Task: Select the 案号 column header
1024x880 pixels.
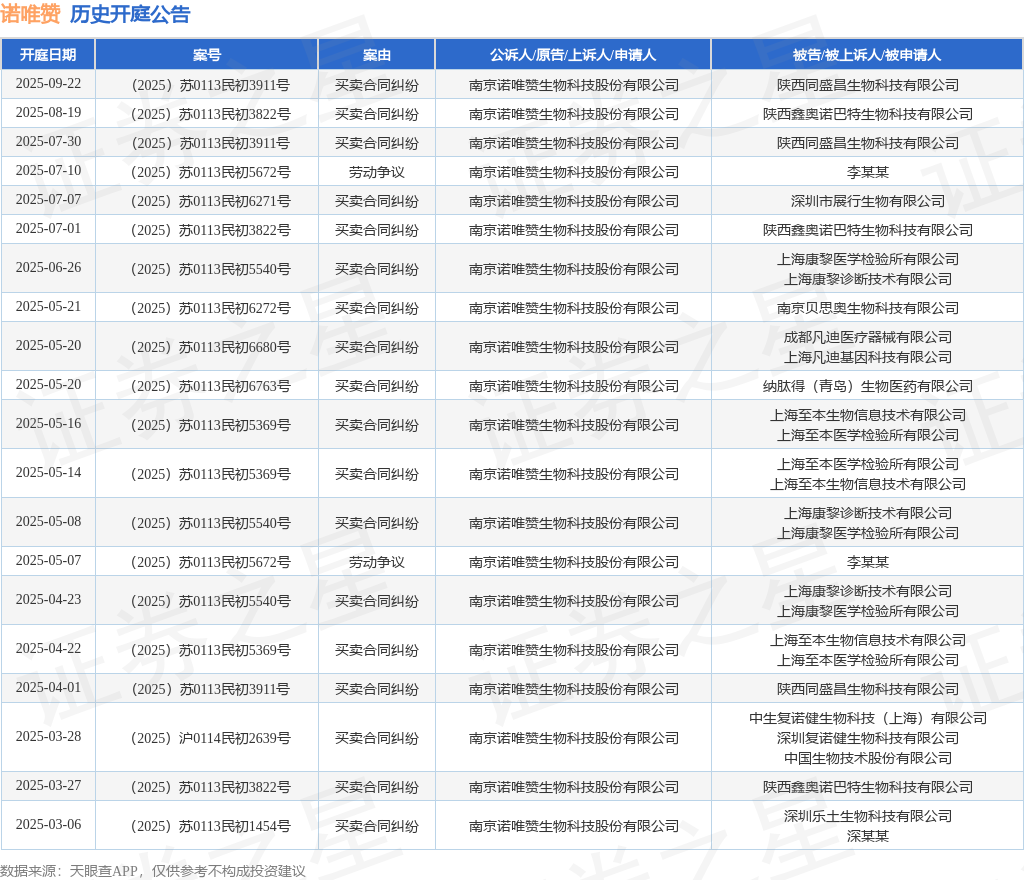Action: [x=207, y=55]
